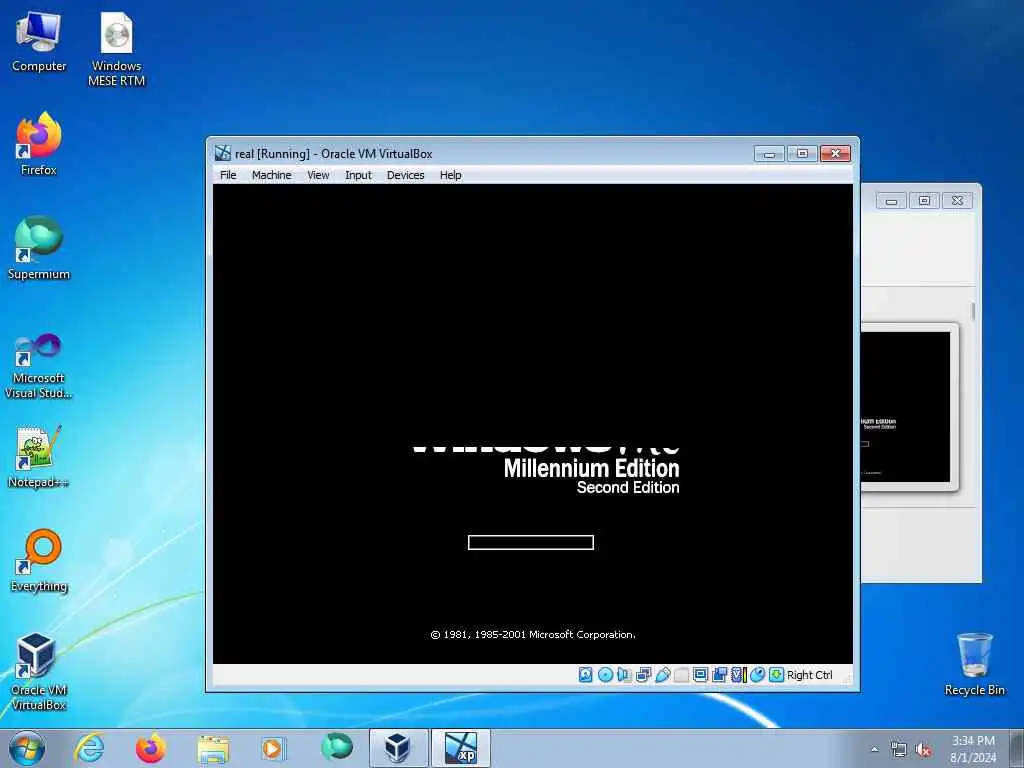Open the Help menu
This screenshot has width=1024, height=768.
pyautogui.click(x=451, y=175)
